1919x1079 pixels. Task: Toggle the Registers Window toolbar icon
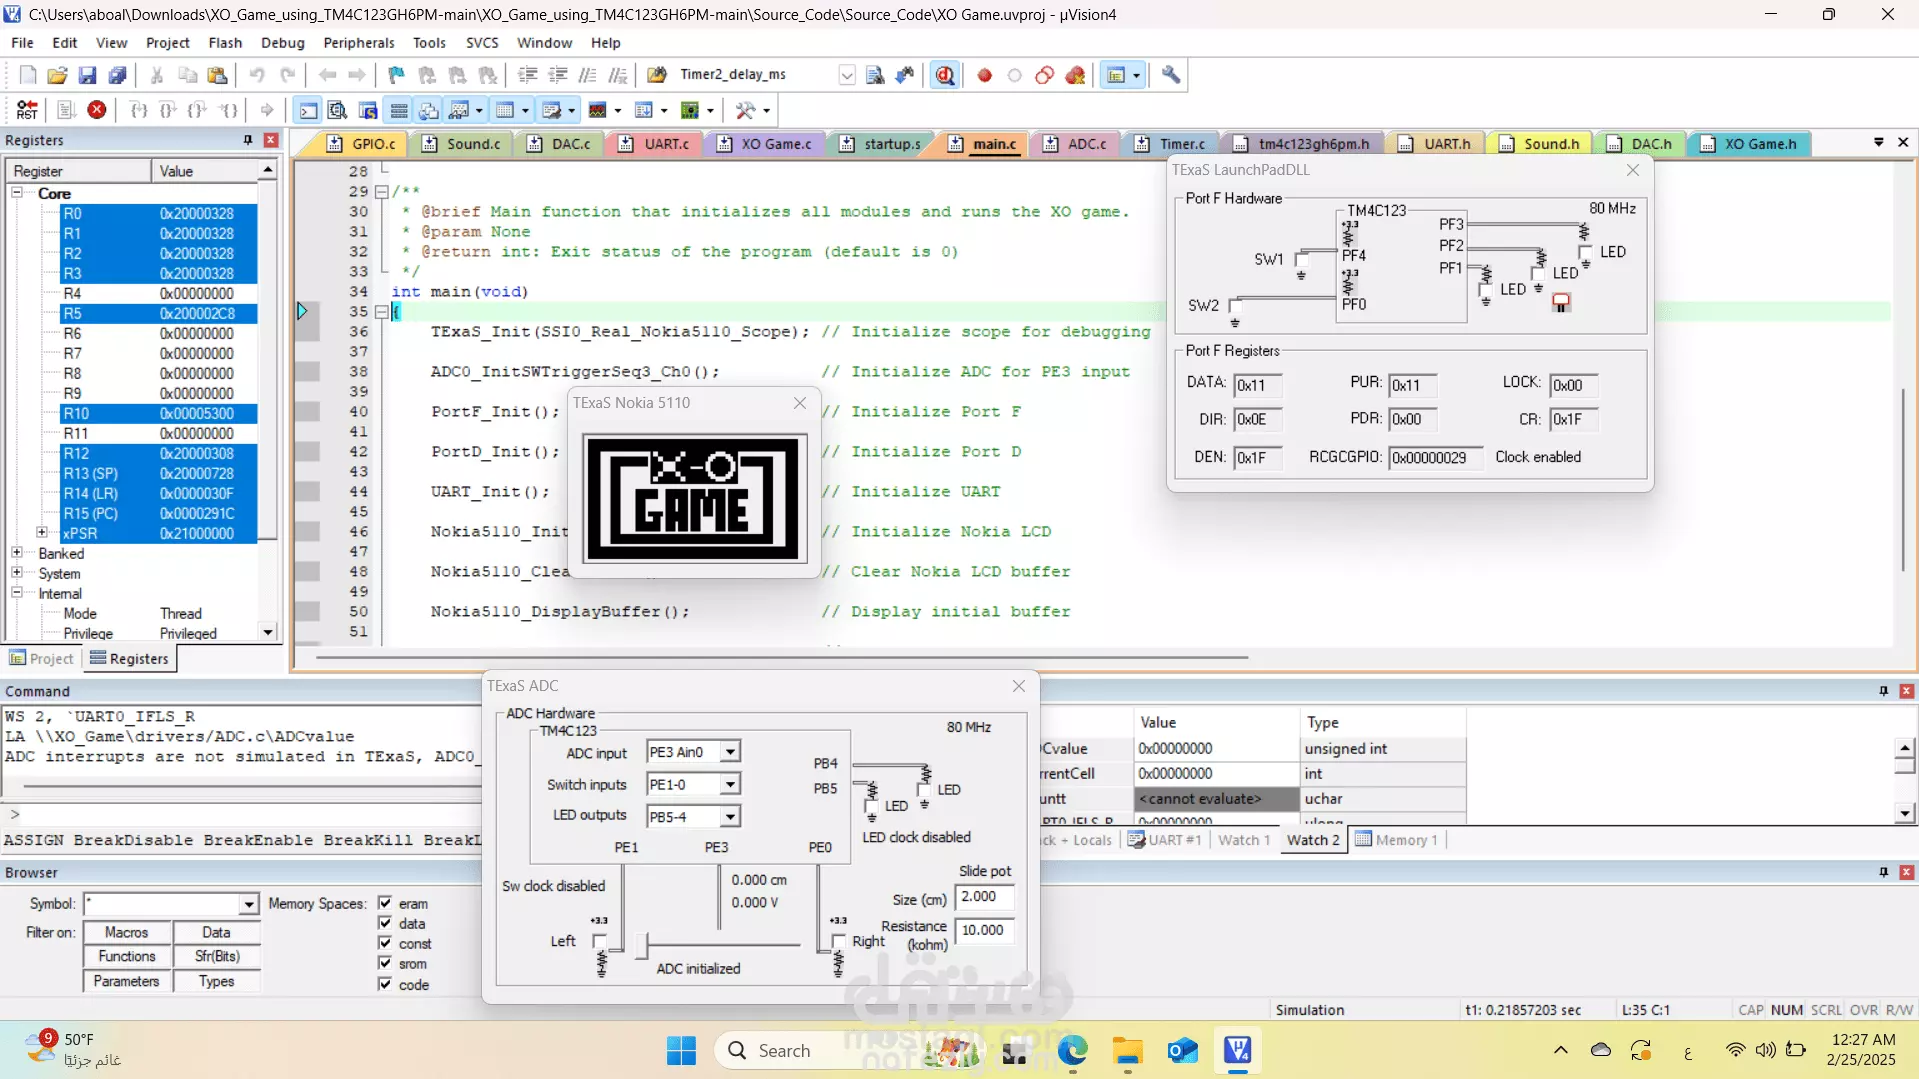tap(399, 110)
